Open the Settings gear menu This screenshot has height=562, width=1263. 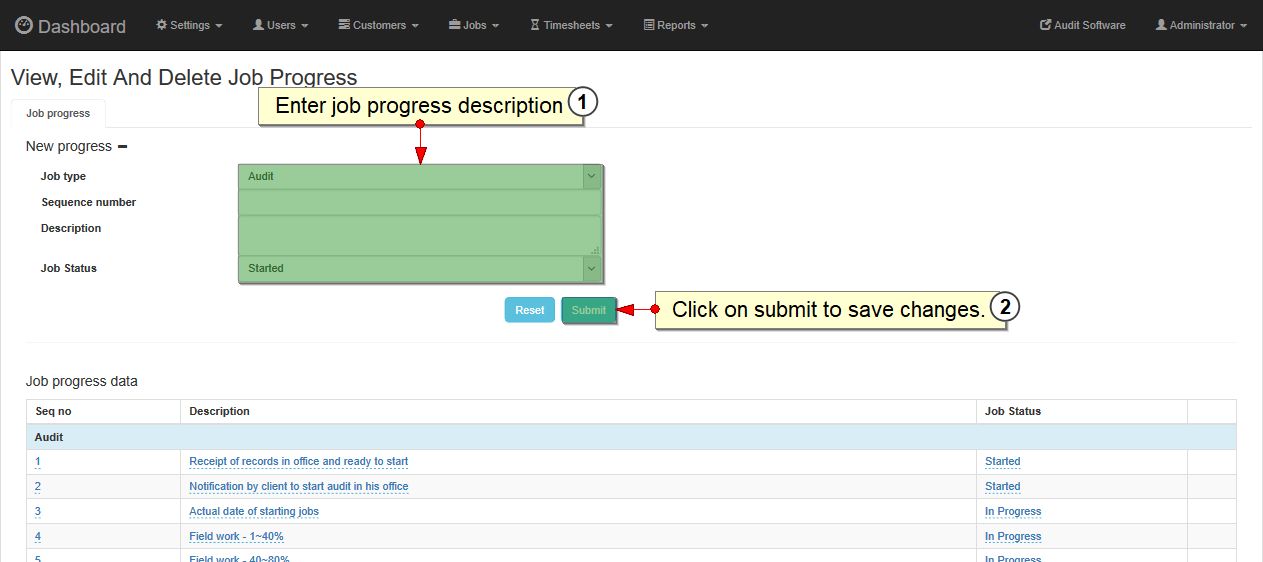[189, 25]
